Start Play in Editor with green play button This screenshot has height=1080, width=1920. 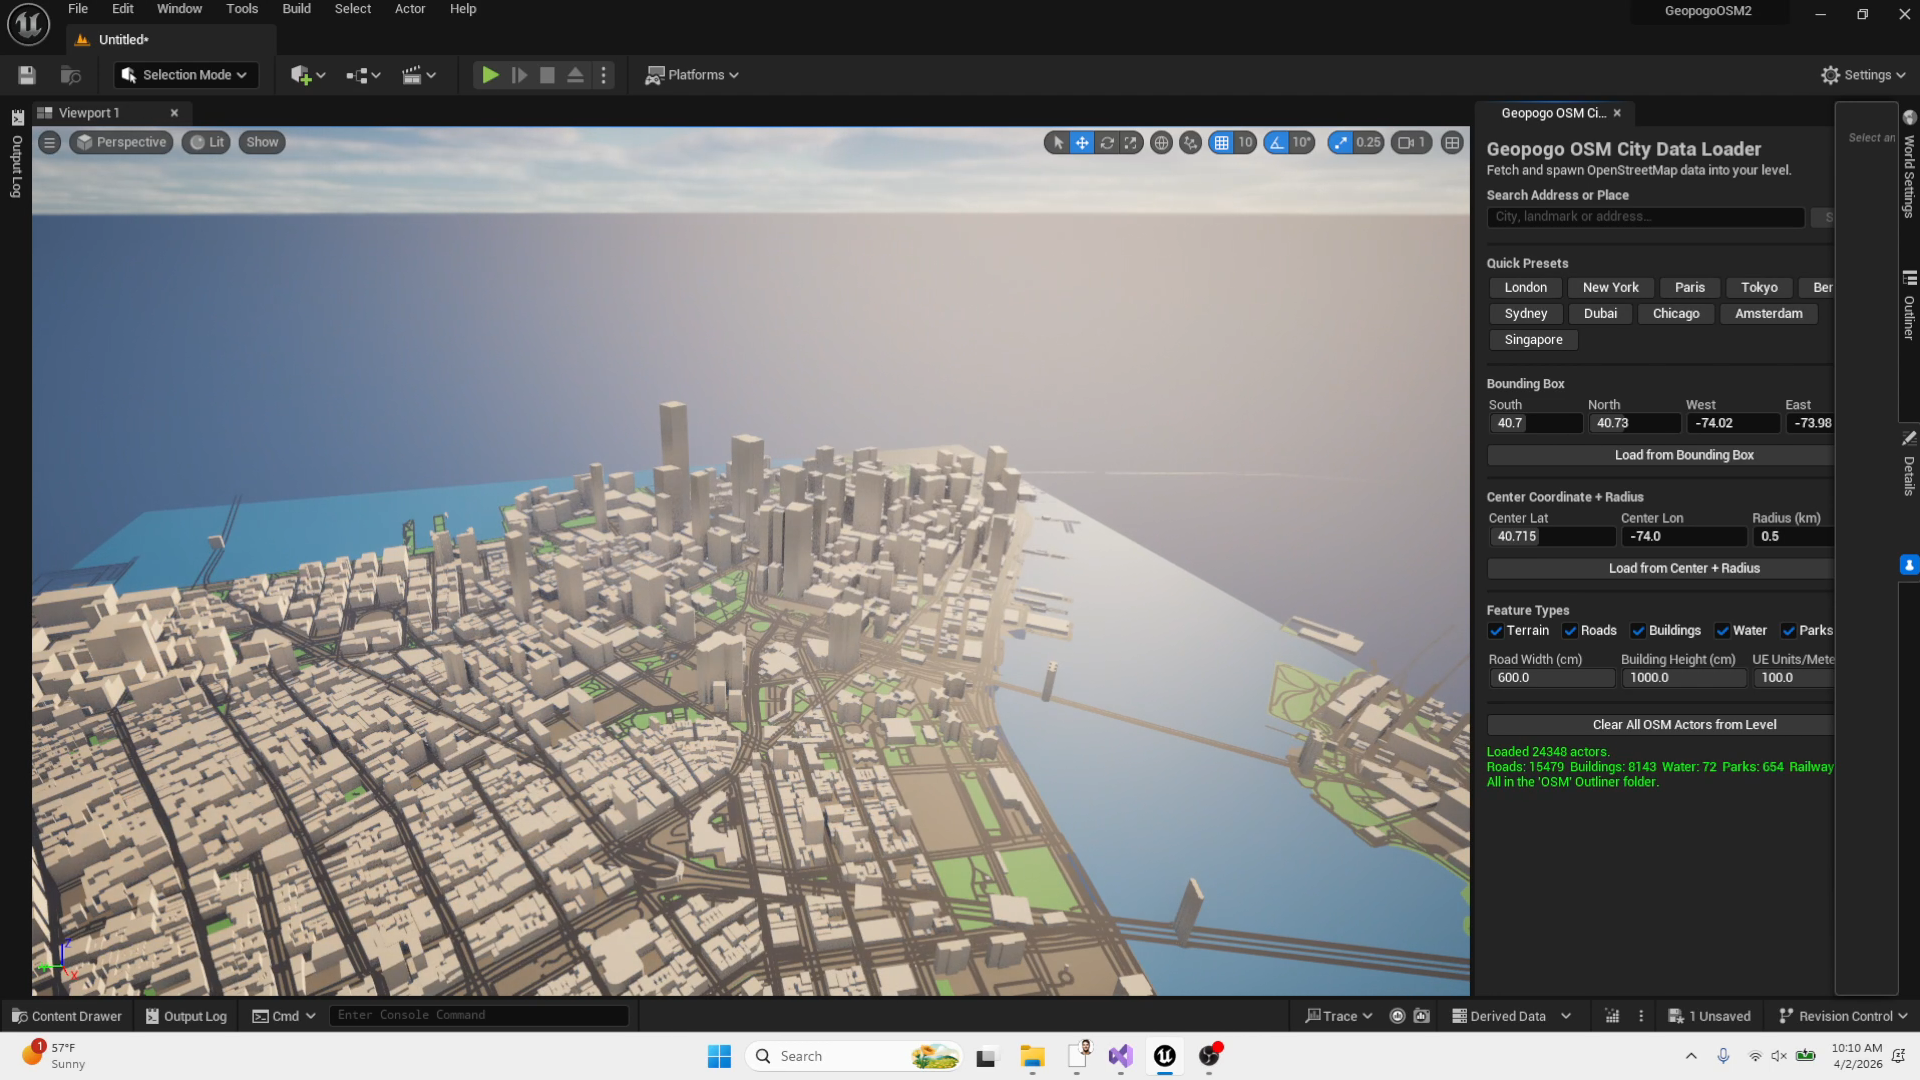tap(490, 75)
